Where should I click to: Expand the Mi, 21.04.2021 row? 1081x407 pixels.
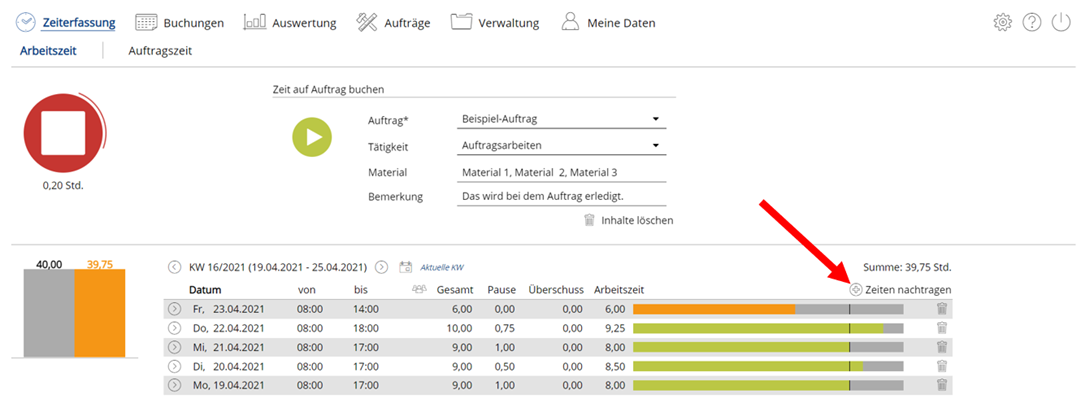[174, 347]
